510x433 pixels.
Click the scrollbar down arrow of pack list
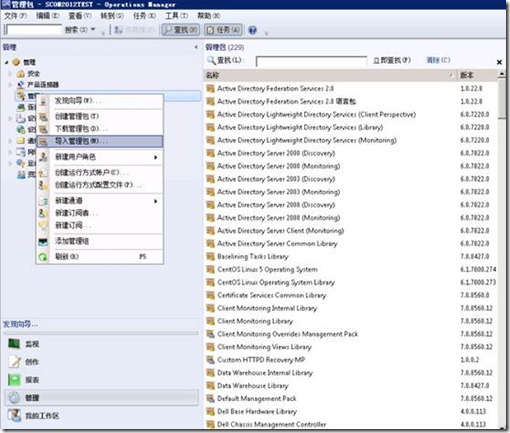click(502, 427)
